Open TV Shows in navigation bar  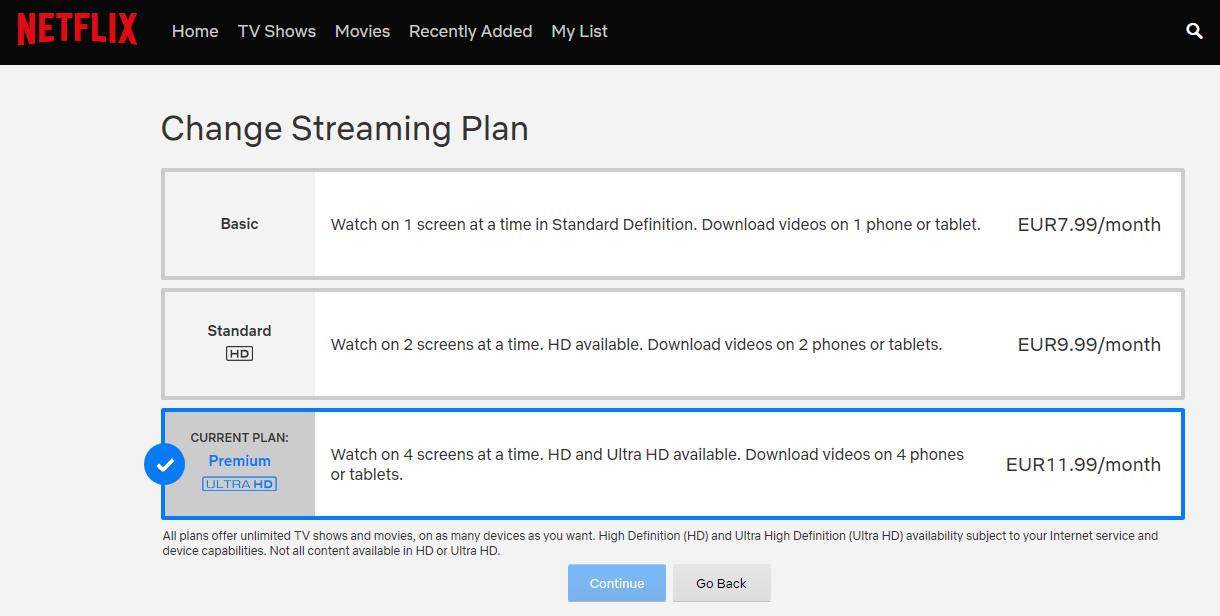277,31
